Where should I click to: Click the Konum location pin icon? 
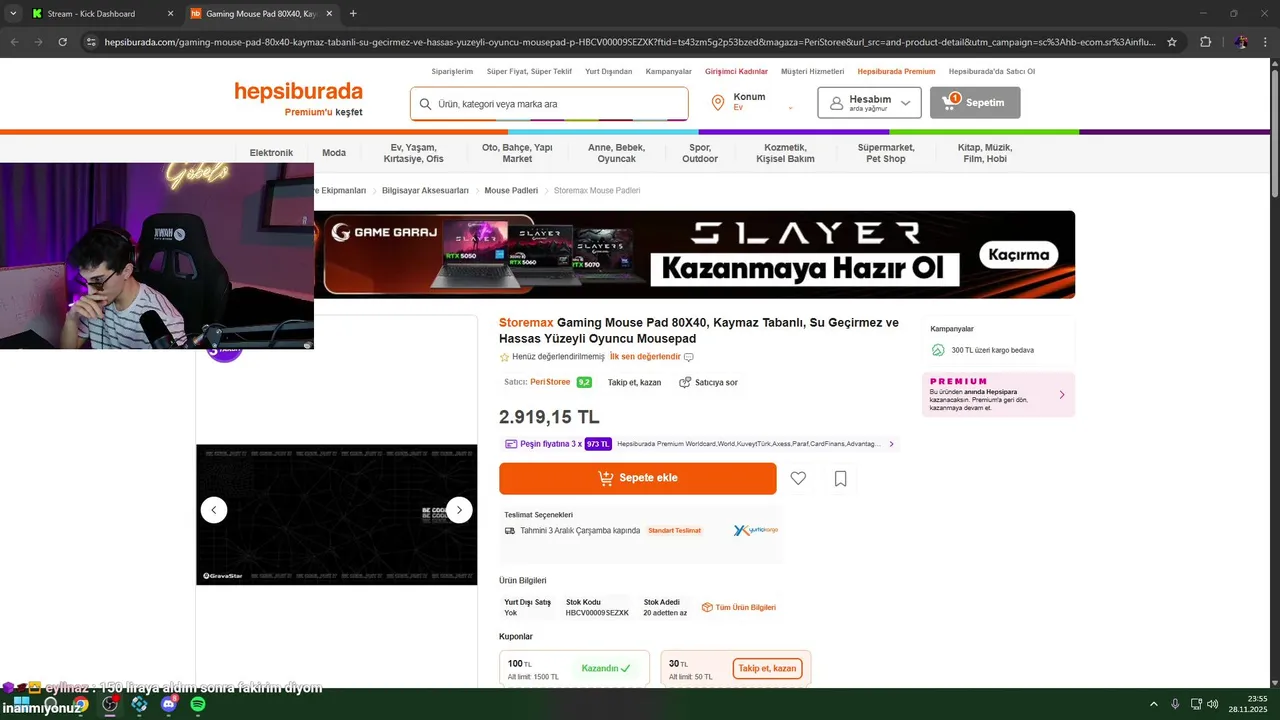[717, 103]
